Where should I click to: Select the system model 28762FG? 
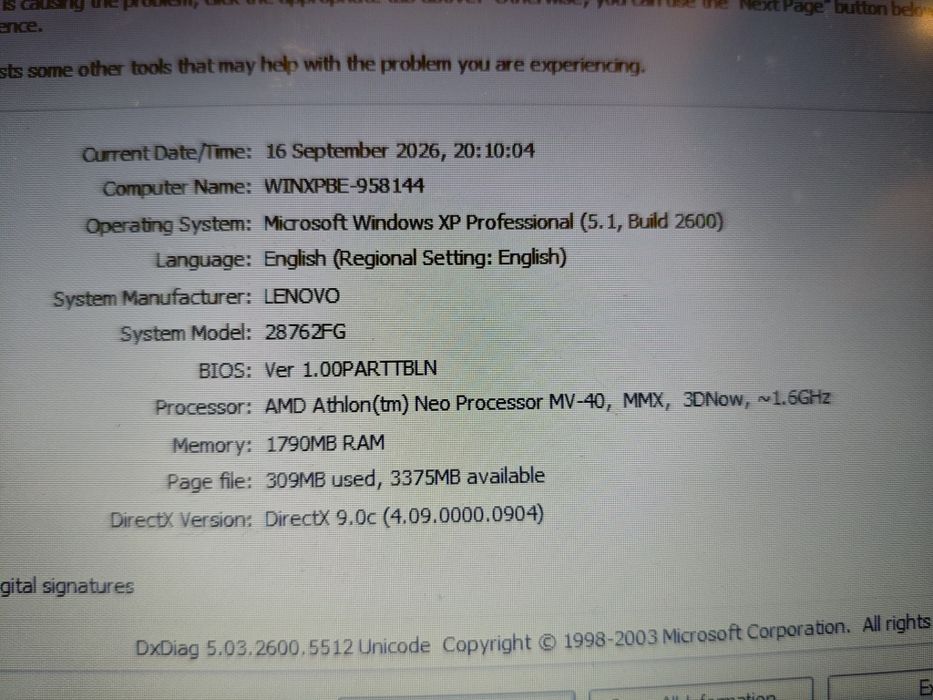click(305, 332)
